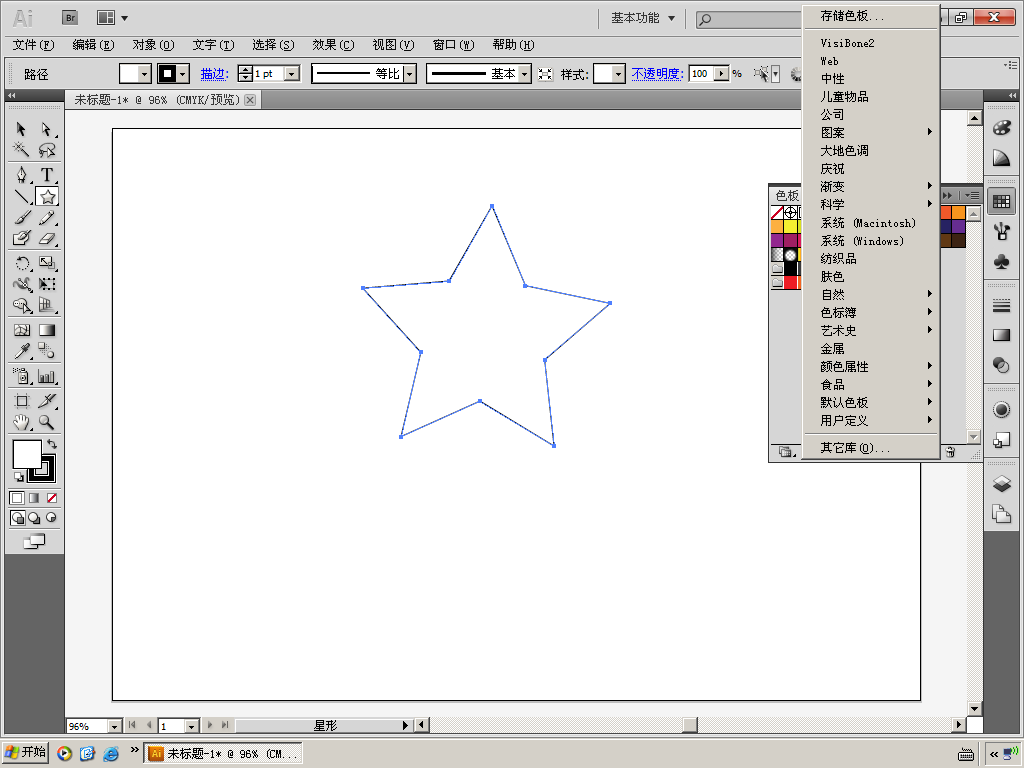
Task: Click the 描边 stroke link
Action: [x=214, y=74]
